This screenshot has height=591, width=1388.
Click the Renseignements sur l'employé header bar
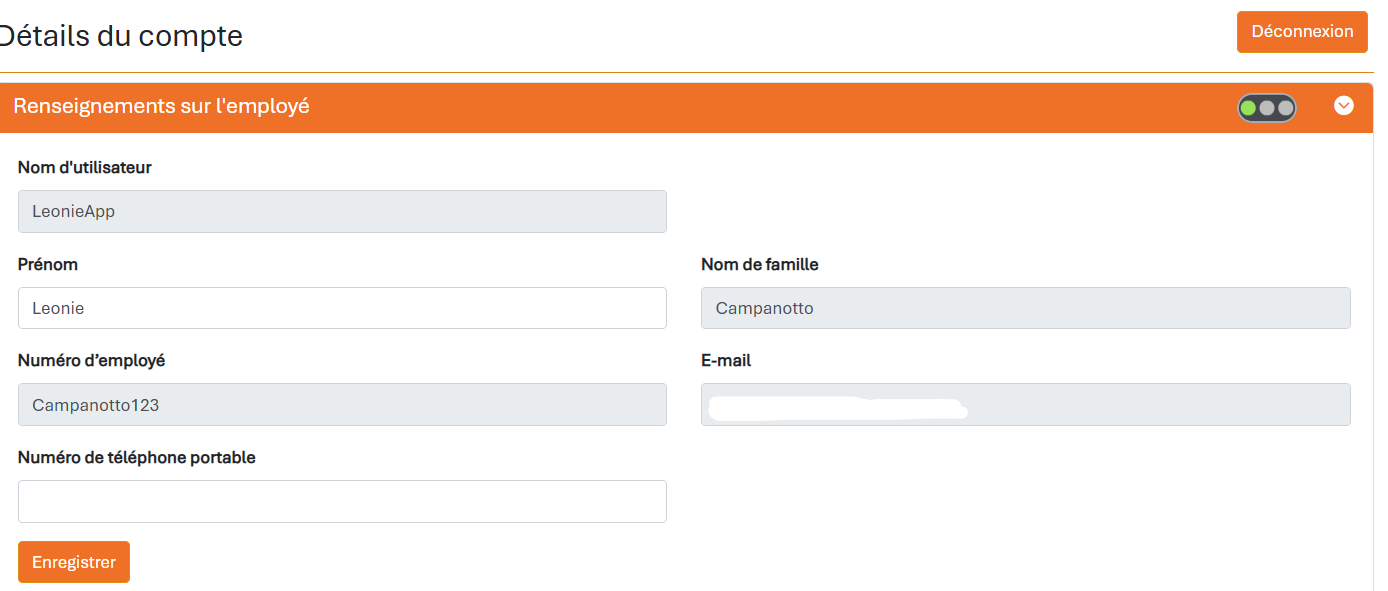coord(686,107)
